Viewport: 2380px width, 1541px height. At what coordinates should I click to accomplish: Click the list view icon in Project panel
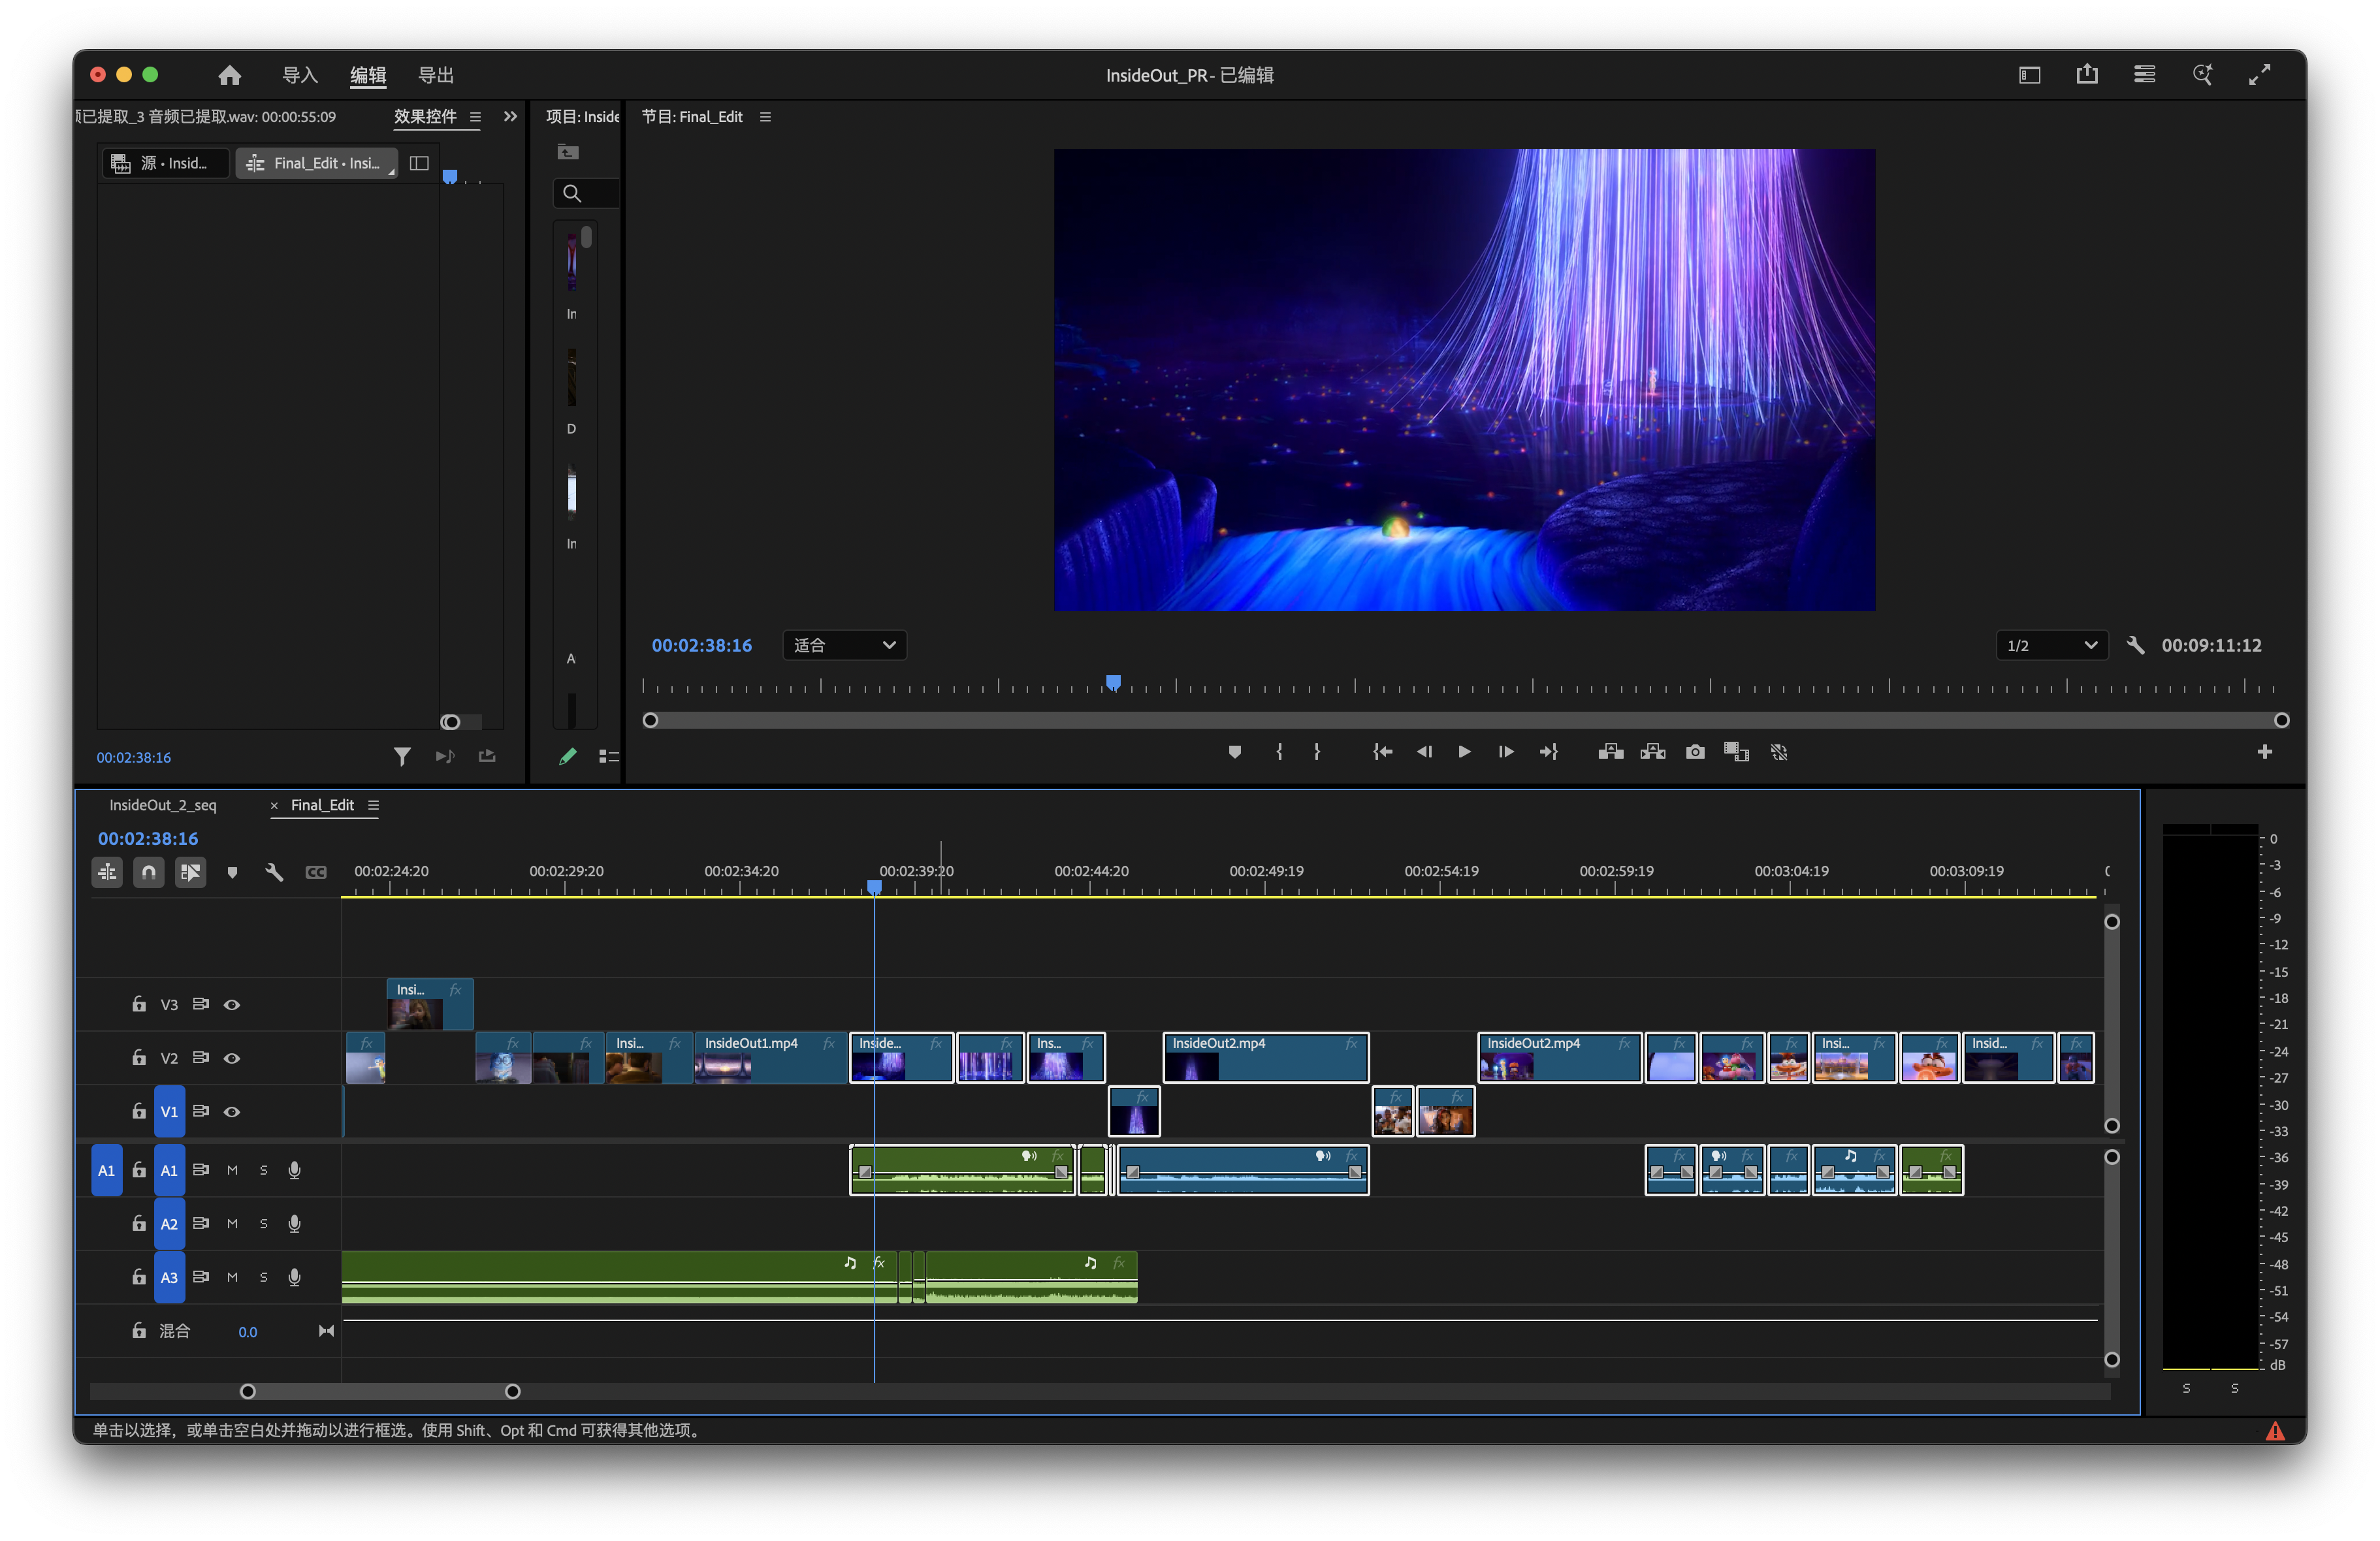[x=608, y=757]
